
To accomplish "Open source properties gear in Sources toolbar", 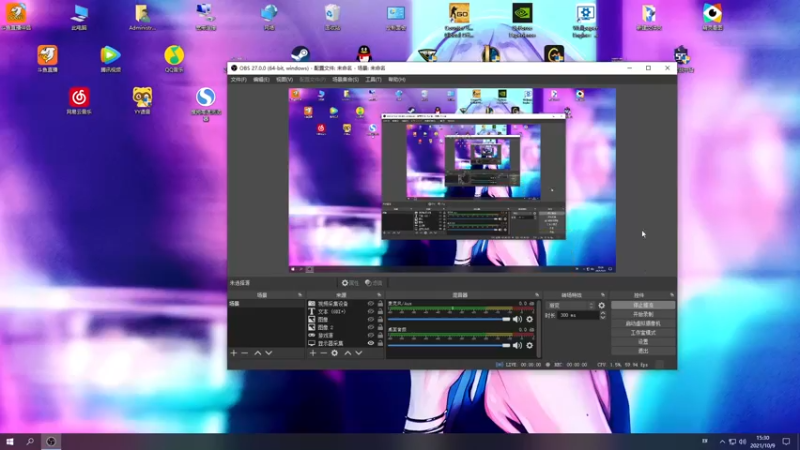I will tap(335, 353).
